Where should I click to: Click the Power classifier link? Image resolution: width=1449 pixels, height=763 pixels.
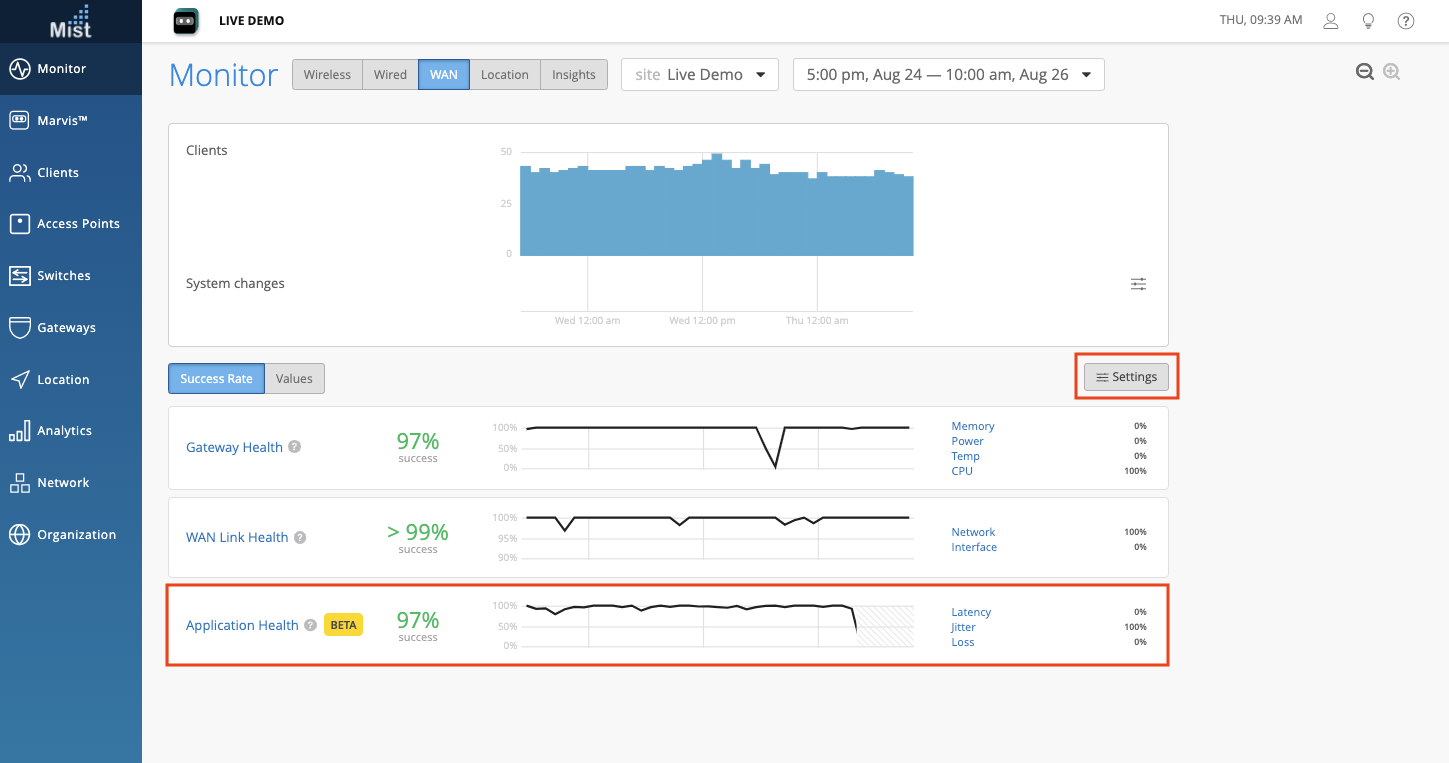pos(968,441)
